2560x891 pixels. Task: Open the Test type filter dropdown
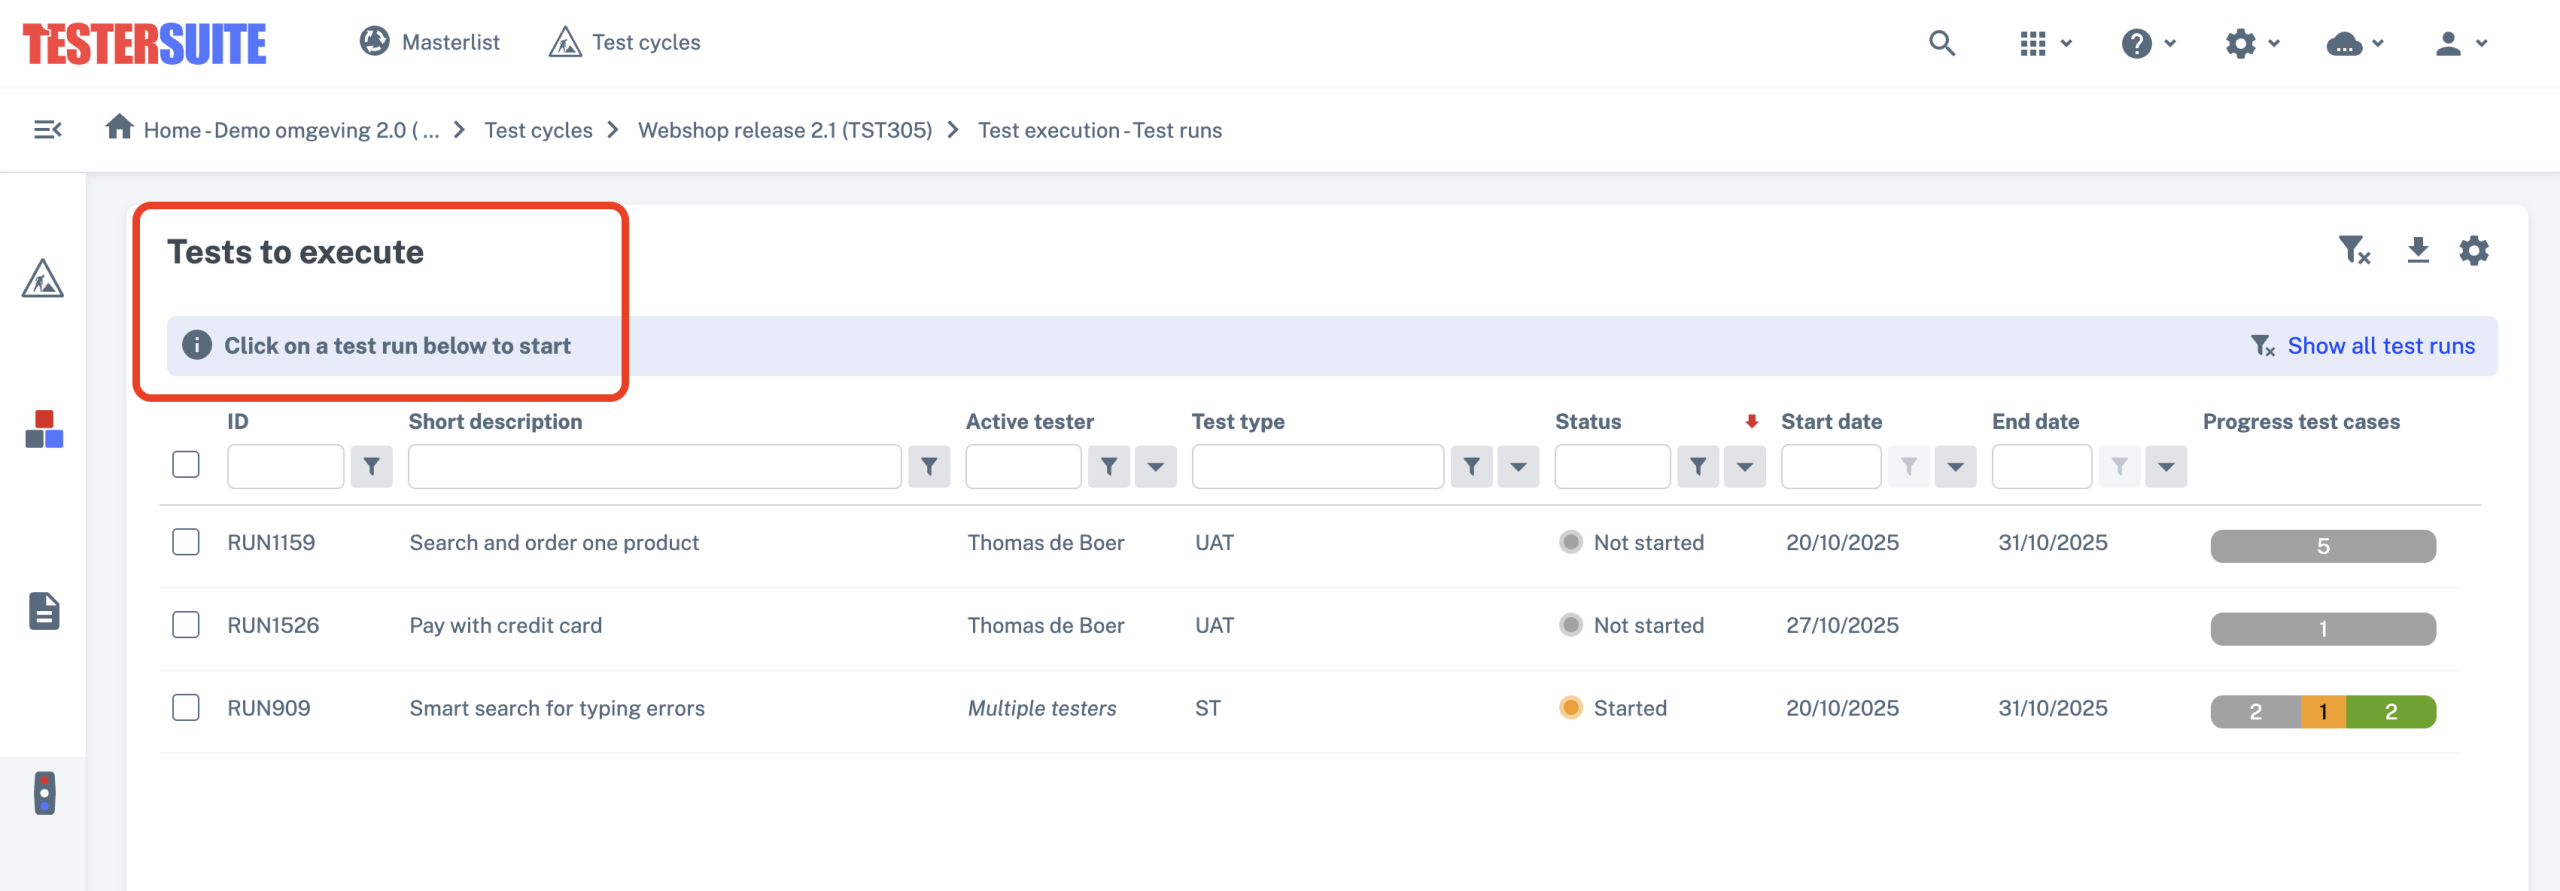click(x=1518, y=467)
